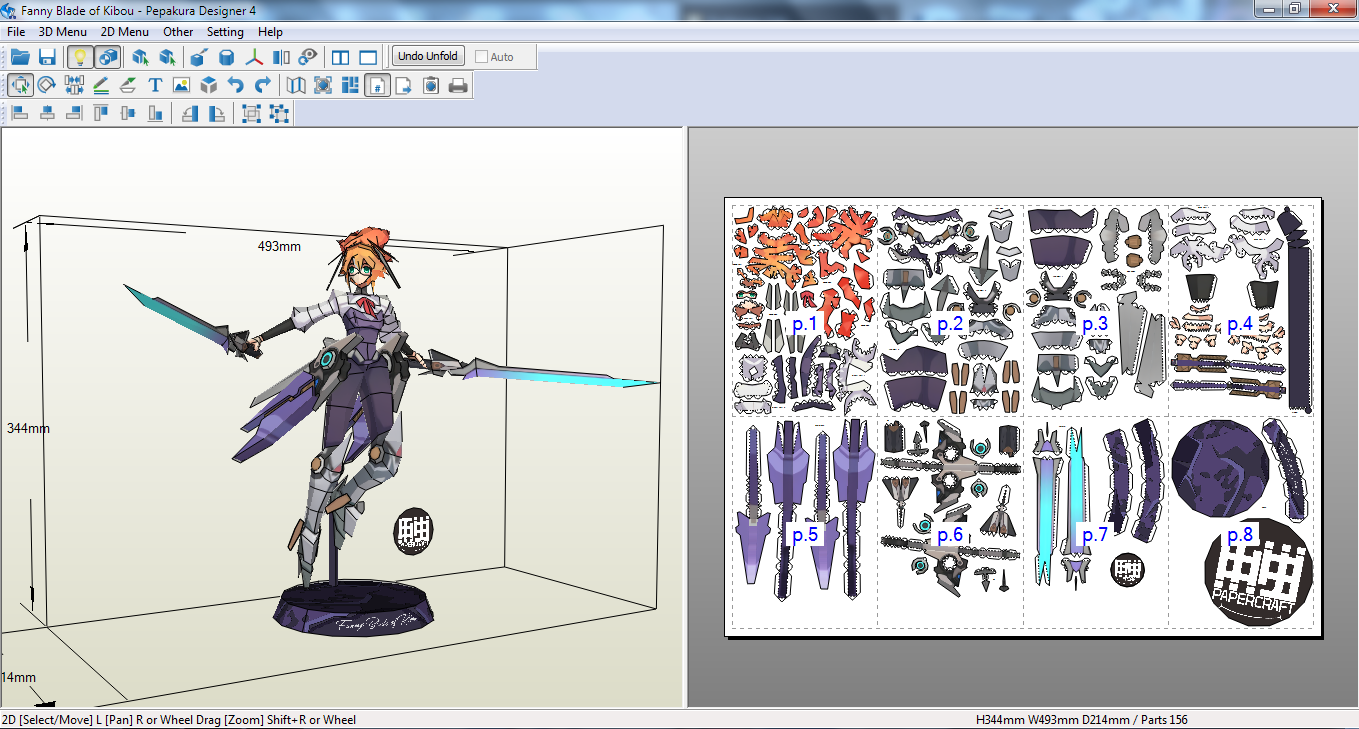Select page p.4 label in 2D view

coord(1240,324)
